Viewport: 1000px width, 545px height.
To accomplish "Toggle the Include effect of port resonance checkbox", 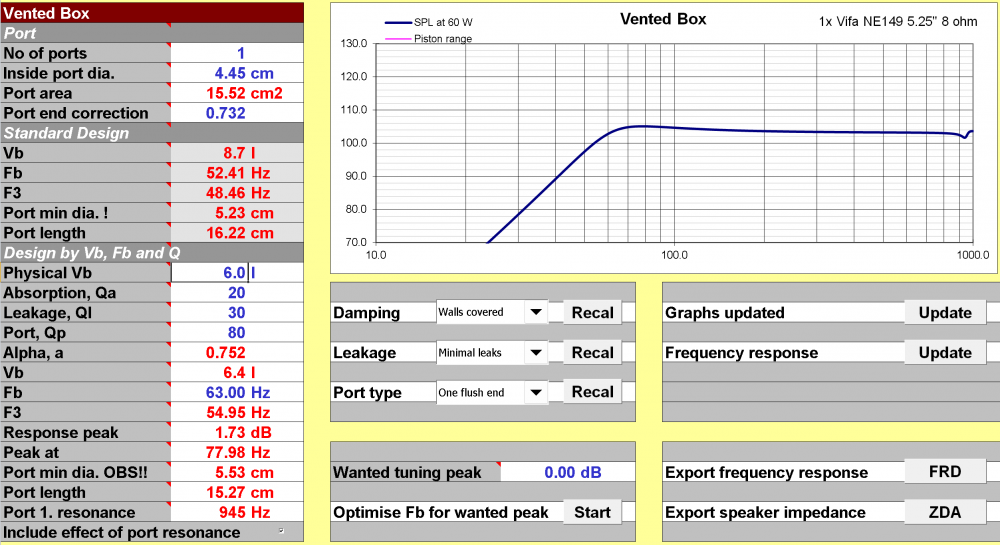I will pos(279,531).
